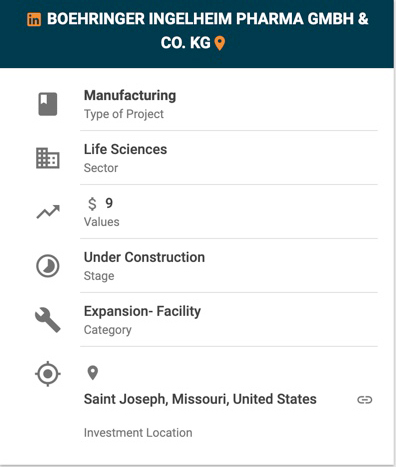Screen dimensions: 396x467
Task: Click the dollar sign symbol in Values
Action: click(x=92, y=204)
